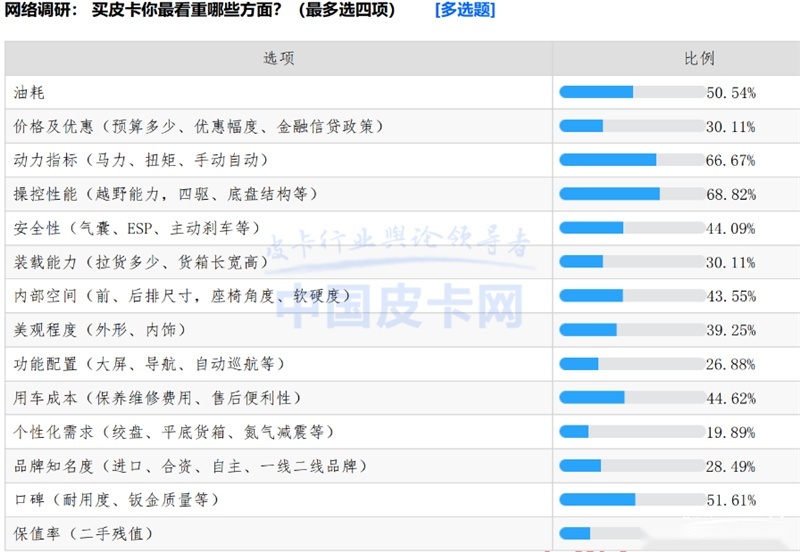Click the percentage value in 装载能力 row
800x552 pixels.
pyautogui.click(x=731, y=263)
